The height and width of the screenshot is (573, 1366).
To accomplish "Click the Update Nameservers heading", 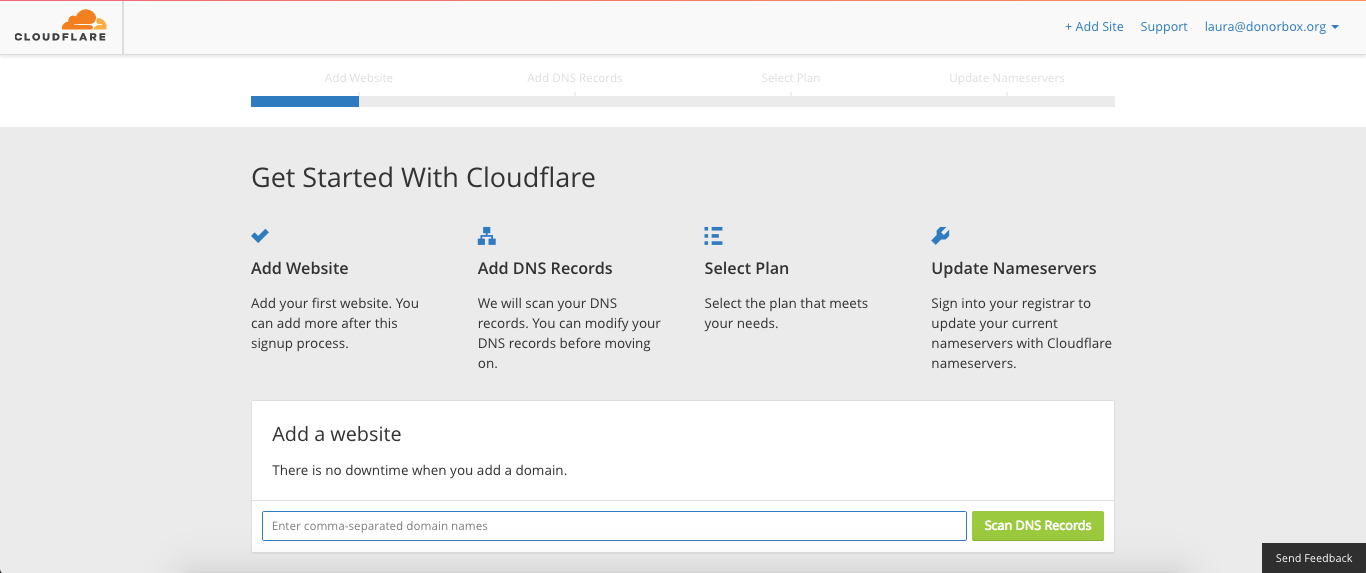I will pyautogui.click(x=1013, y=268).
